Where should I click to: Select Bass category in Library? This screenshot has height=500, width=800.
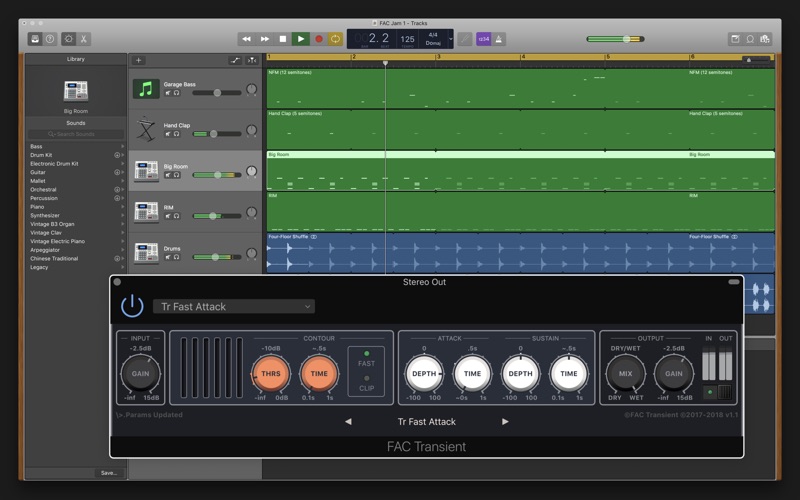click(36, 146)
